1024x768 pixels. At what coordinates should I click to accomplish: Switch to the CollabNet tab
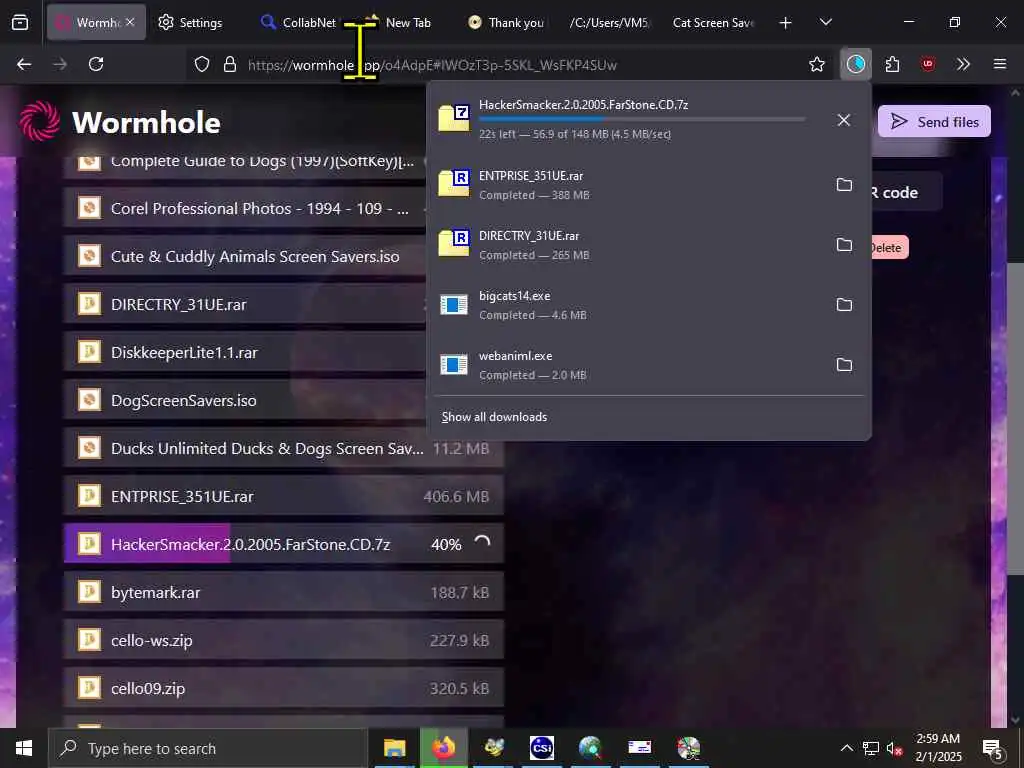coord(299,23)
